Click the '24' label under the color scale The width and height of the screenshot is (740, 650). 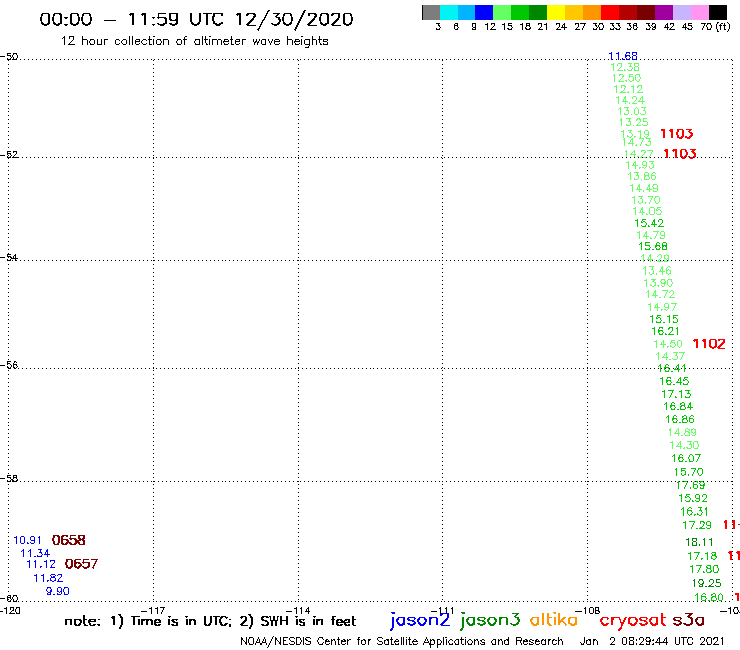point(561,27)
